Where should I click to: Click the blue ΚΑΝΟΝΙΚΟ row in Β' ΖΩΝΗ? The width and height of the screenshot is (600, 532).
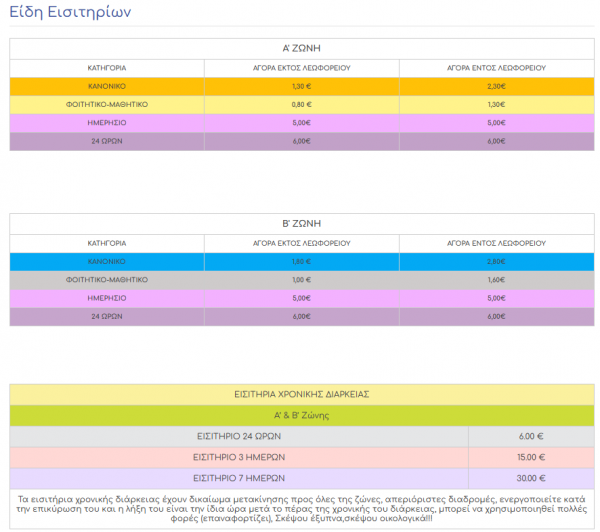[302, 262]
